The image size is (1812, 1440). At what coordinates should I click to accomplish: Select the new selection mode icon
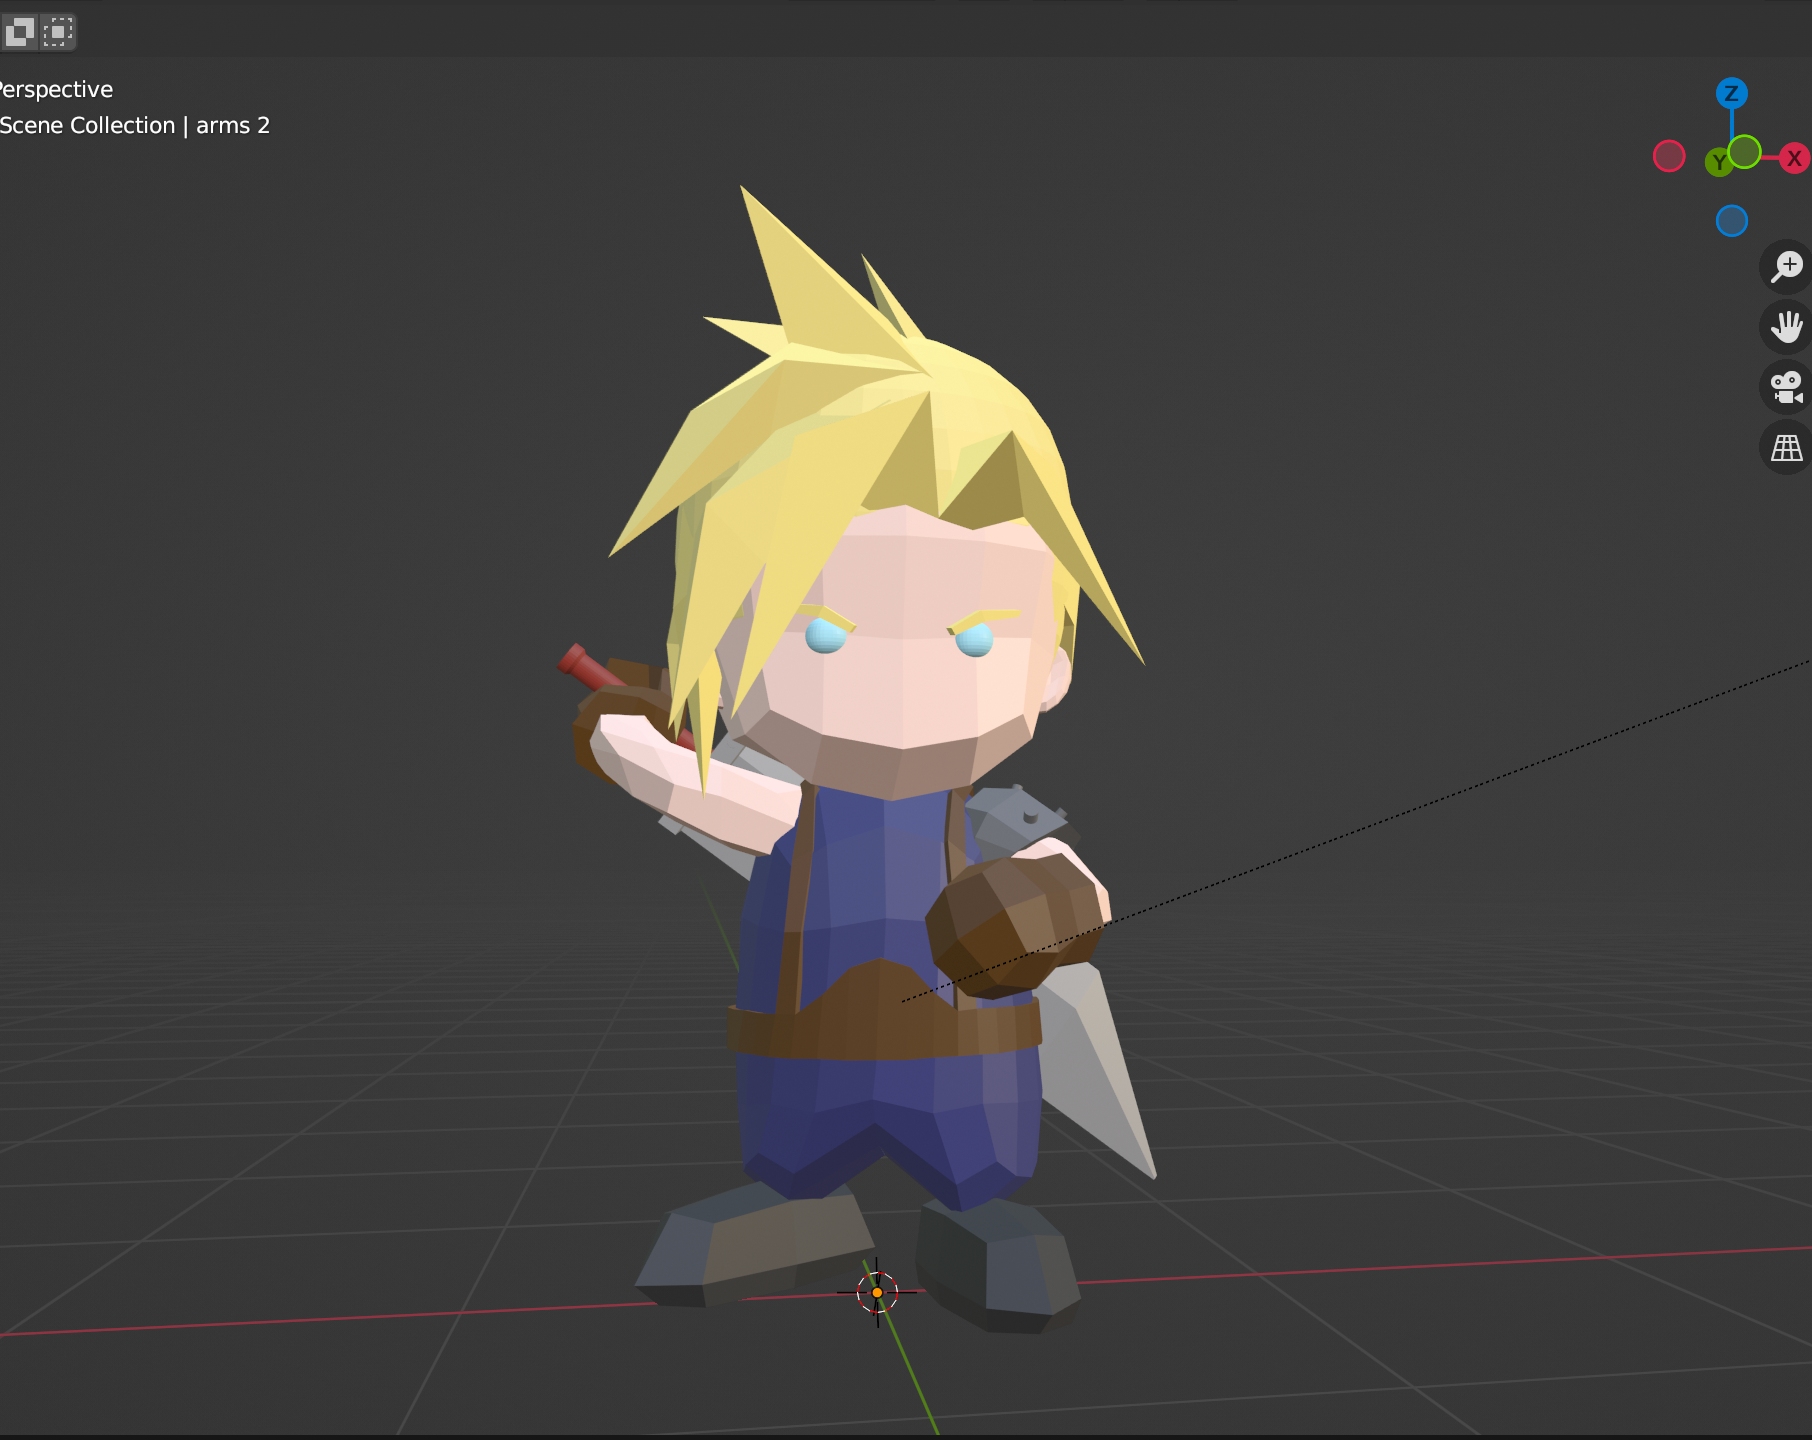pyautogui.click(x=20, y=32)
